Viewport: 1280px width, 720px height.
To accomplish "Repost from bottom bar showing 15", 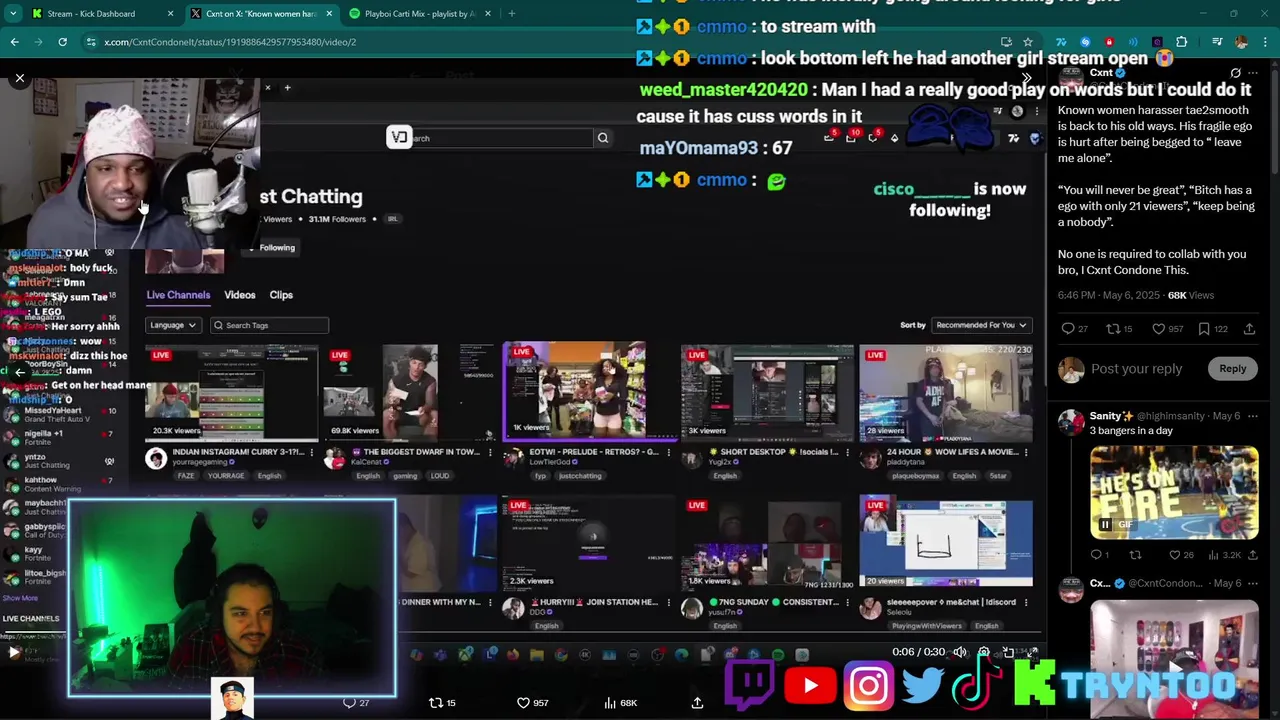I will (443, 703).
